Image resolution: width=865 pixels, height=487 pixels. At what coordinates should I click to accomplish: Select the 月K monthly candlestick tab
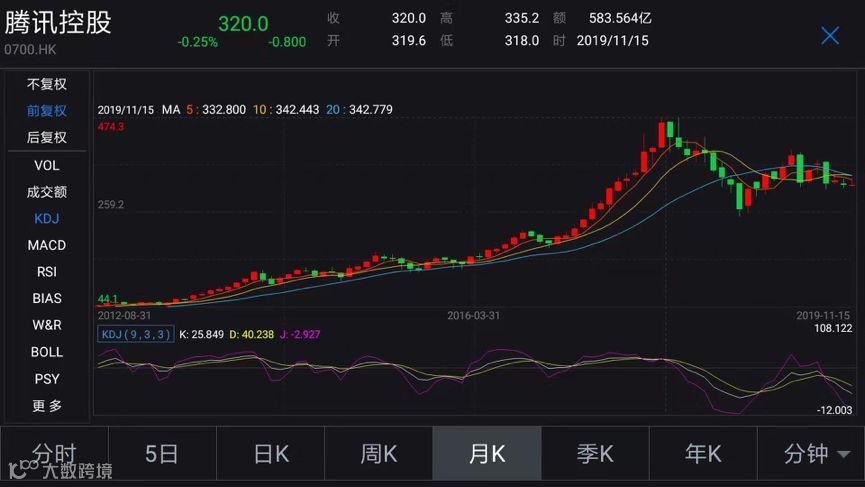tap(487, 454)
